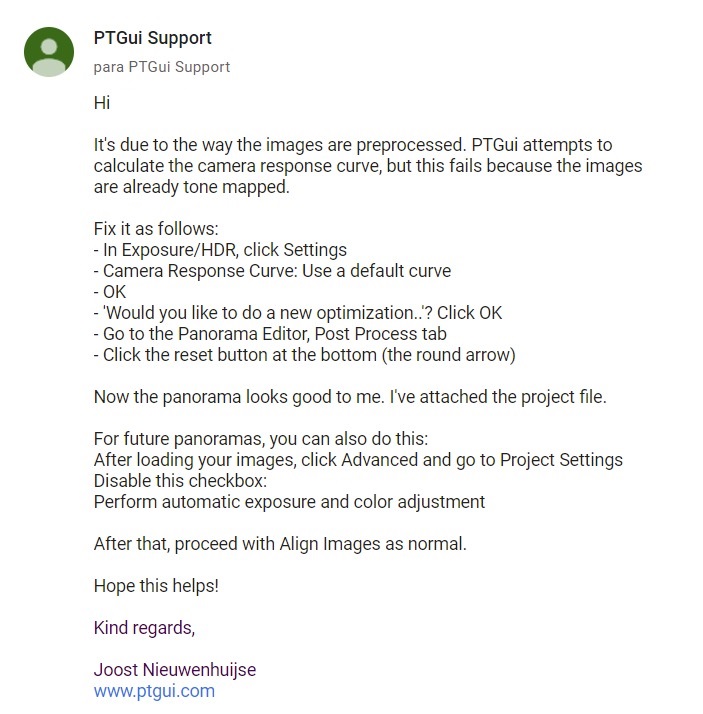Screen dimensions: 703x714
Task: Click the standalone '- OK' step line
Action: pyautogui.click(x=110, y=292)
